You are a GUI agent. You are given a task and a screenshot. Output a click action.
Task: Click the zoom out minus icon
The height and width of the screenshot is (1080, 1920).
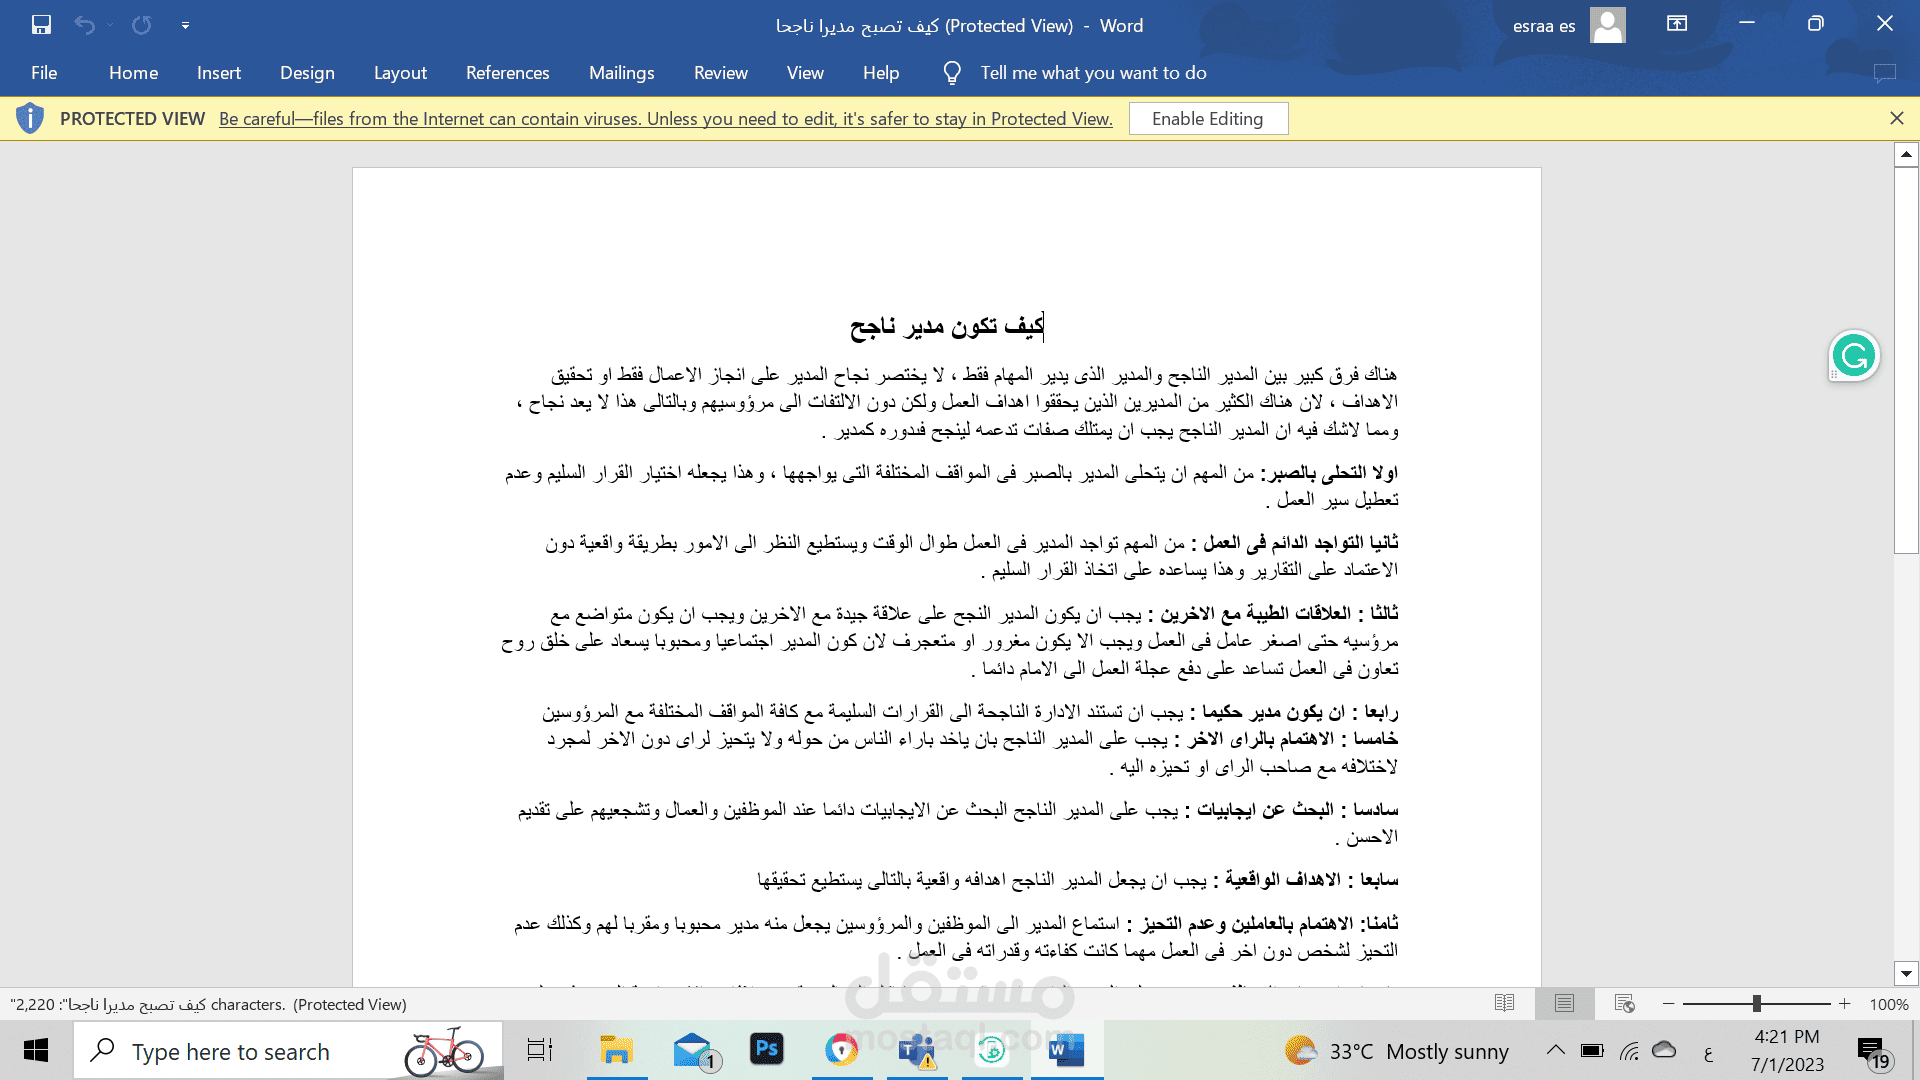click(1668, 1003)
